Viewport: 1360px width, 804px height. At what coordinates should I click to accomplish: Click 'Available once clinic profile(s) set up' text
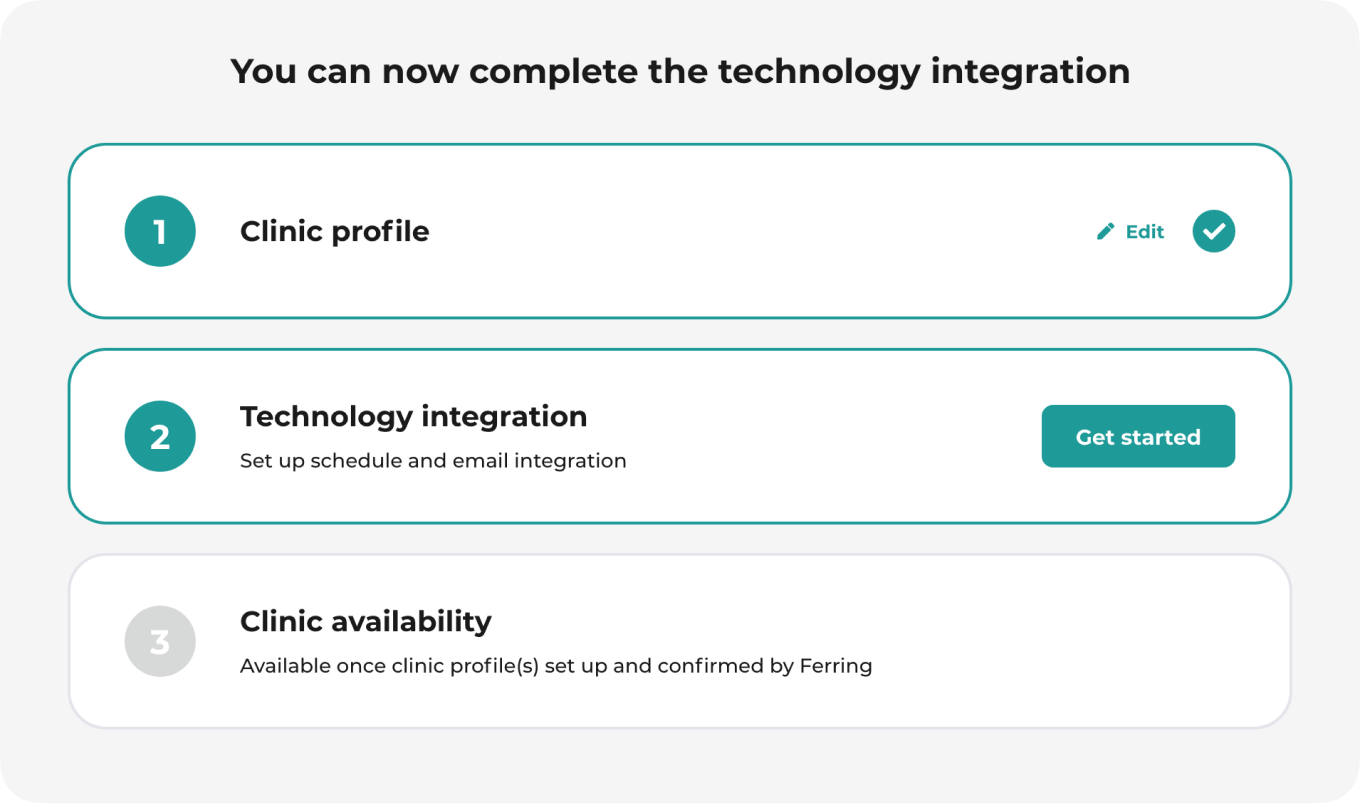click(x=423, y=666)
